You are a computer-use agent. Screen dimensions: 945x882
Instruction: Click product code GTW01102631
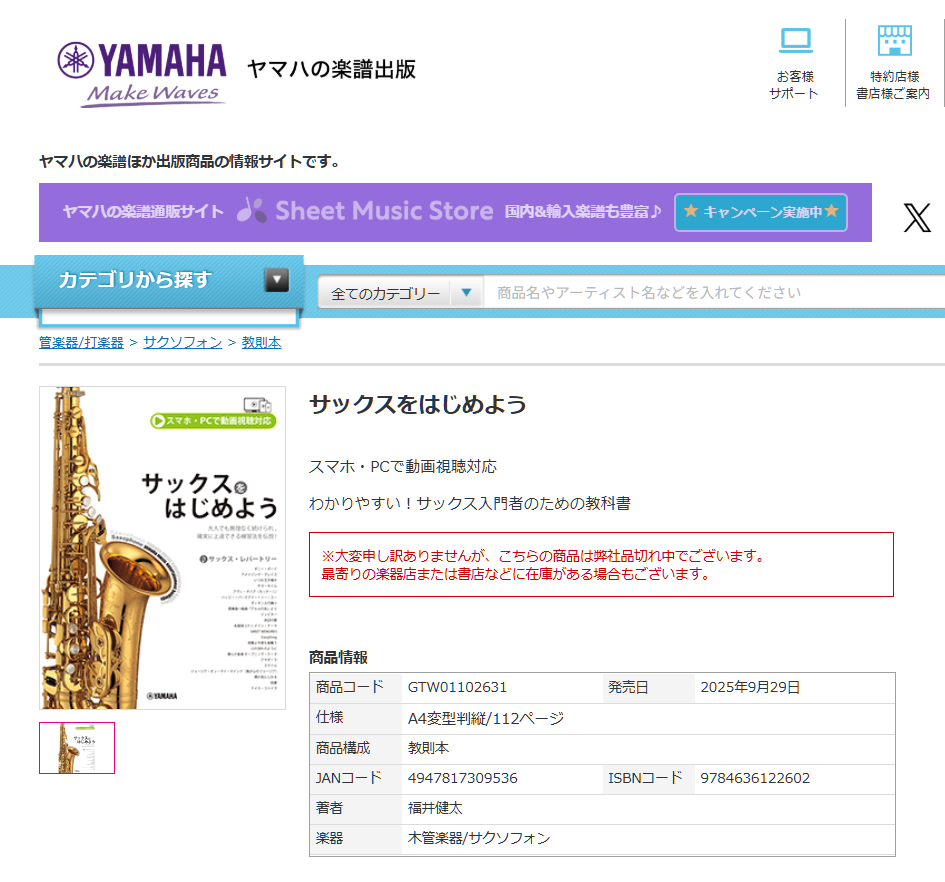(457, 687)
